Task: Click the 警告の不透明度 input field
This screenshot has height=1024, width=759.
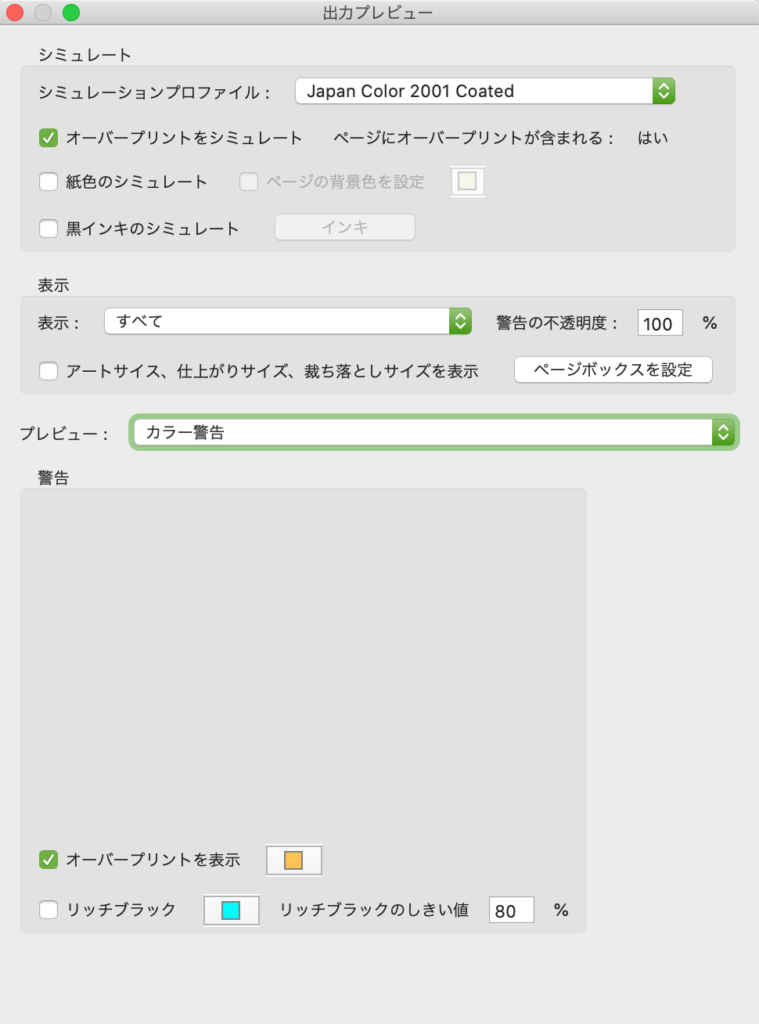Action: pos(660,323)
